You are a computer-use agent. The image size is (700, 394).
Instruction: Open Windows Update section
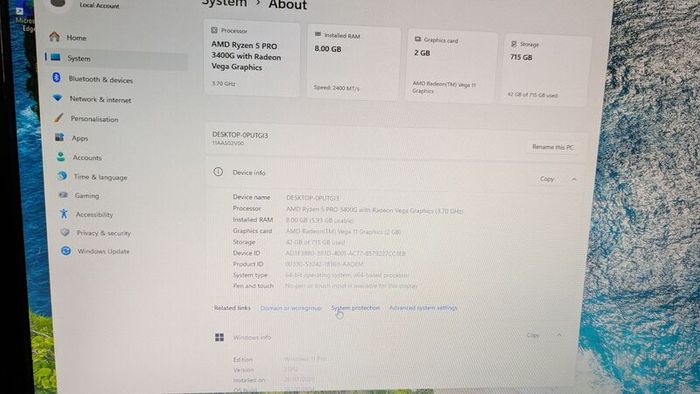click(x=103, y=251)
